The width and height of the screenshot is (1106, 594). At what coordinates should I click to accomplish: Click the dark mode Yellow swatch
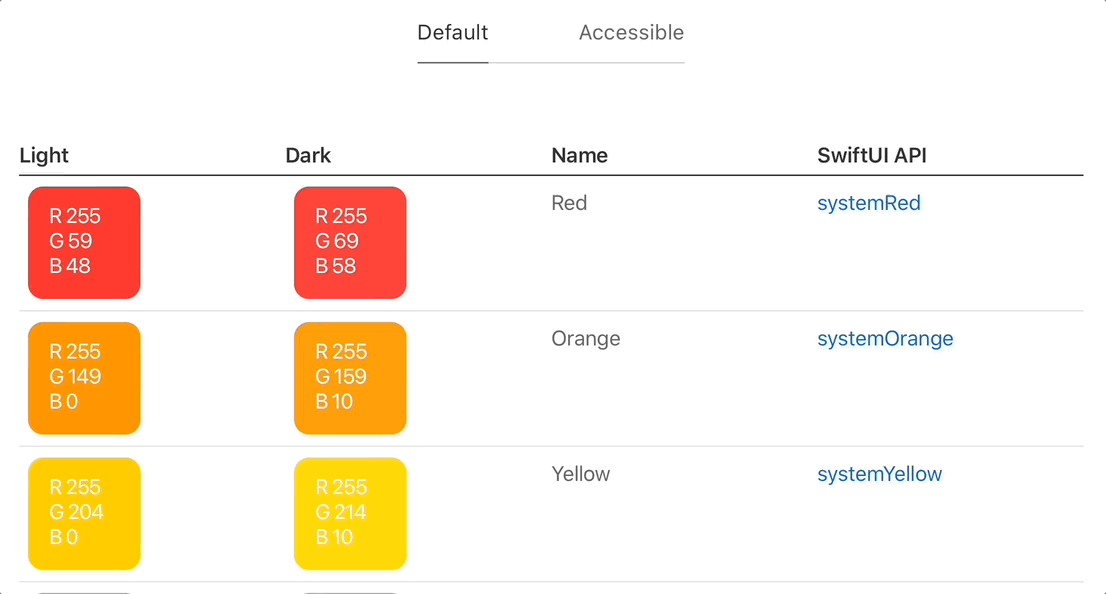[350, 513]
